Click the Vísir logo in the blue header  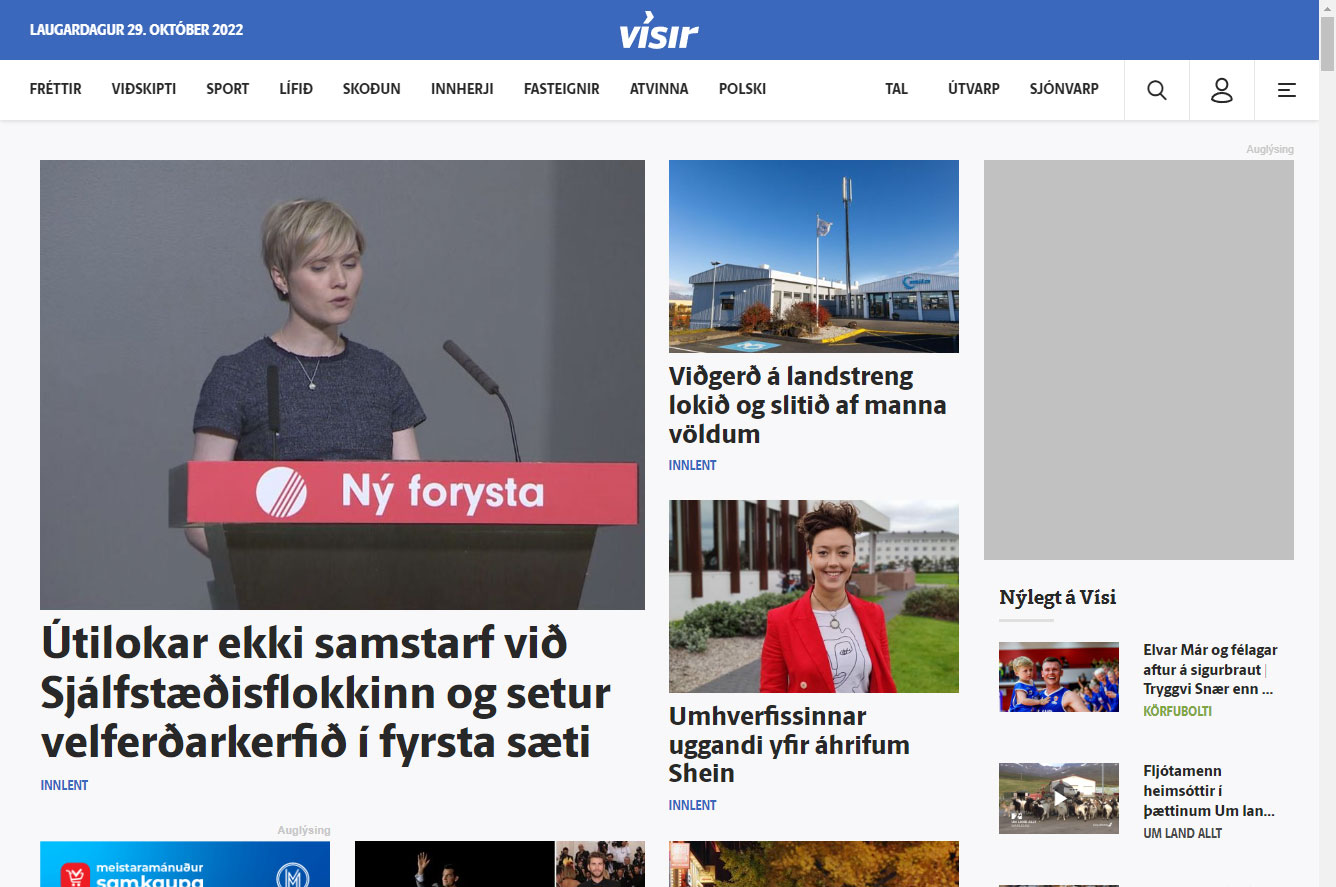[656, 30]
